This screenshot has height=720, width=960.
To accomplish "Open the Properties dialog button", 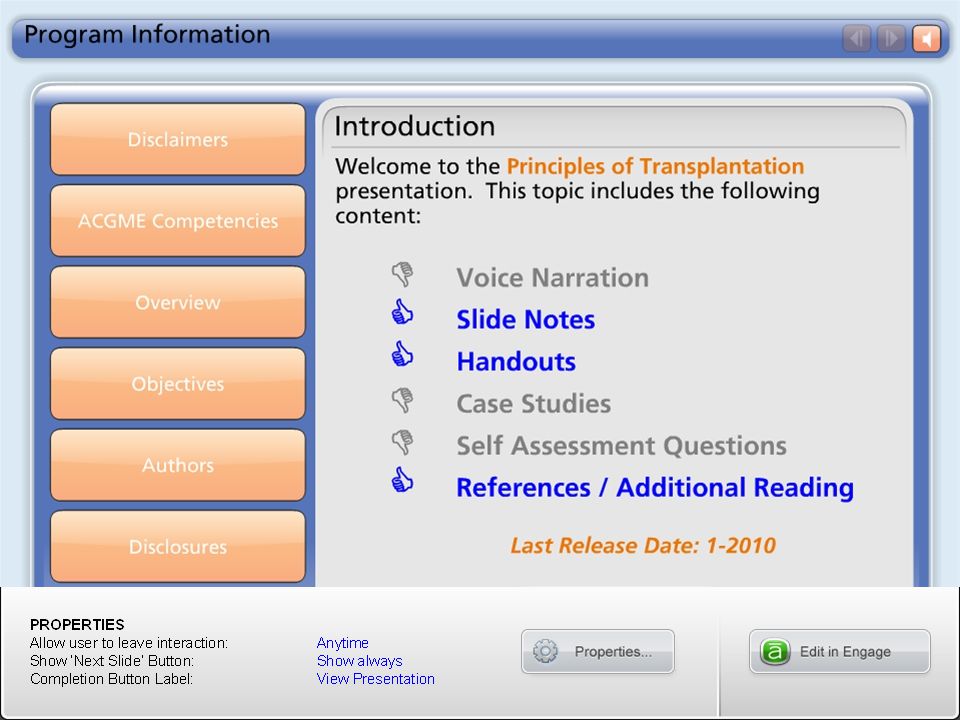I will pyautogui.click(x=598, y=651).
